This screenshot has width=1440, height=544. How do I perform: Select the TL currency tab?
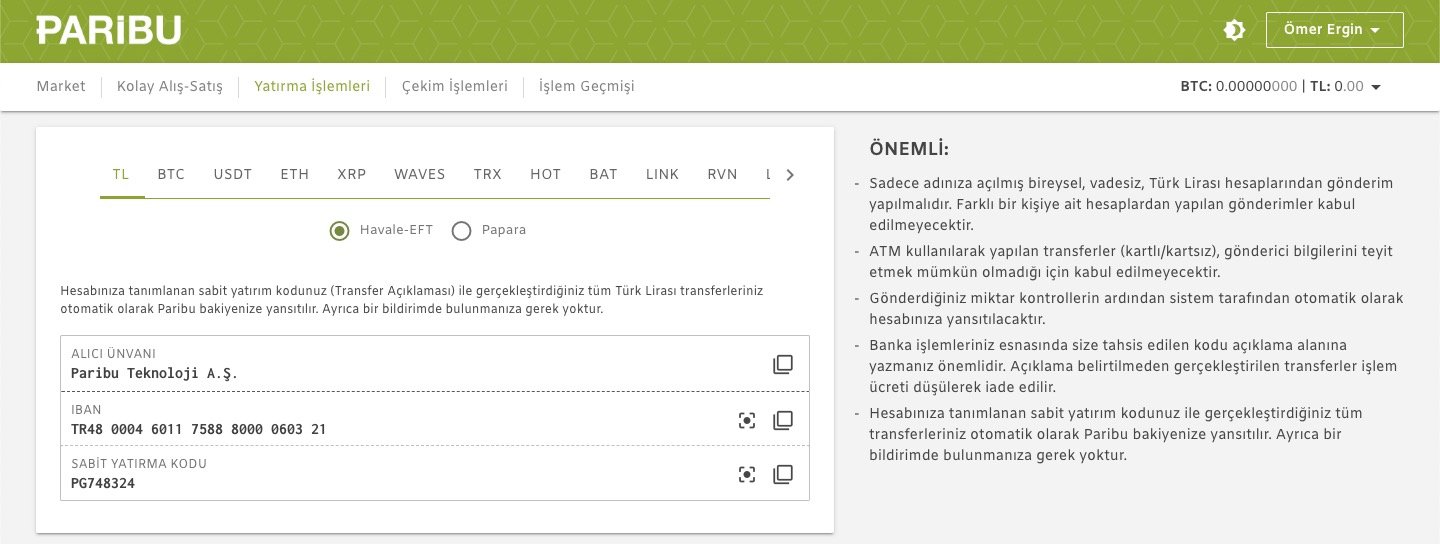121,174
